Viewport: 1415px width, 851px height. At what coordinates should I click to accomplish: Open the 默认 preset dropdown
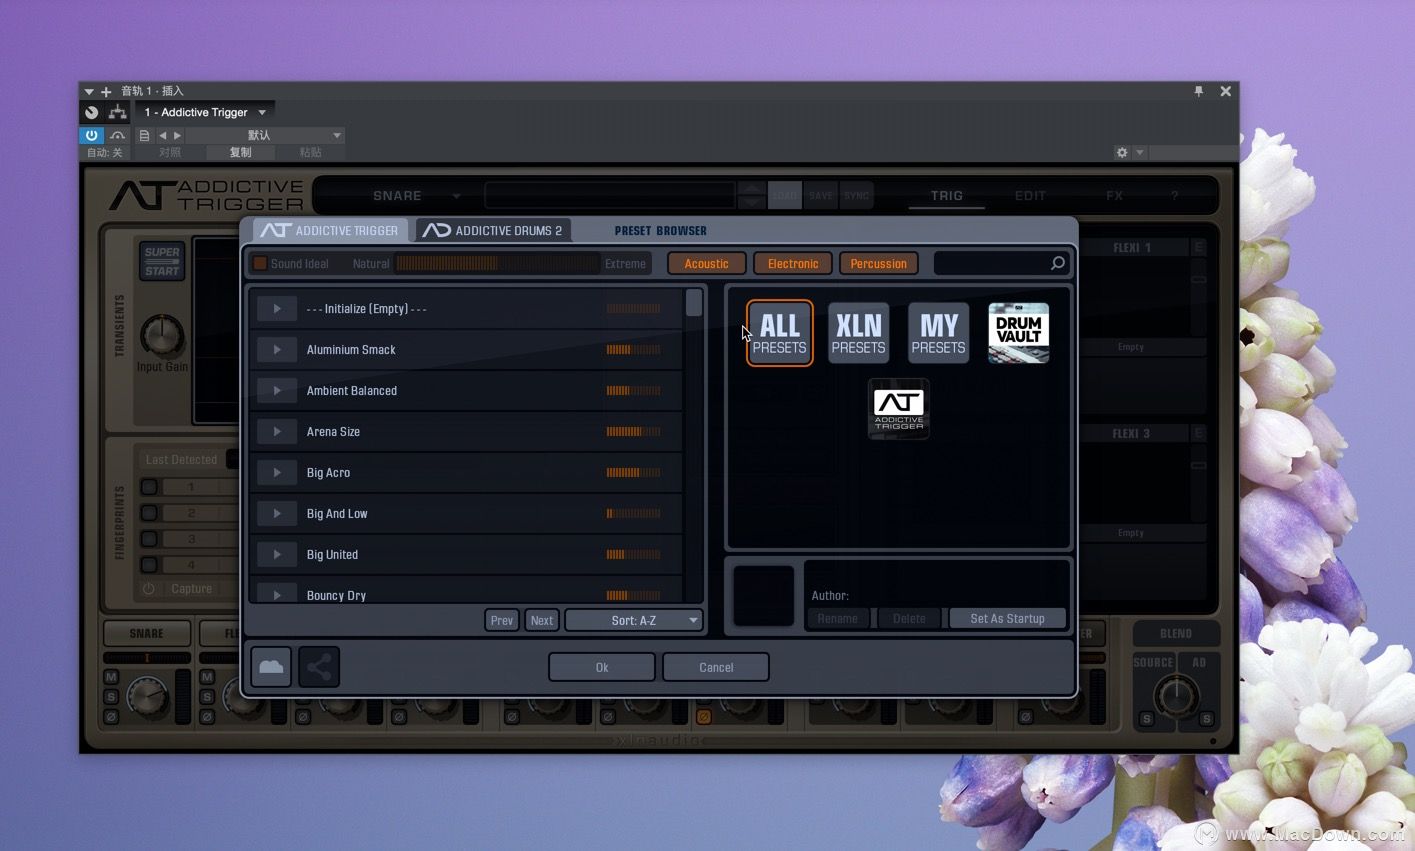coord(265,135)
